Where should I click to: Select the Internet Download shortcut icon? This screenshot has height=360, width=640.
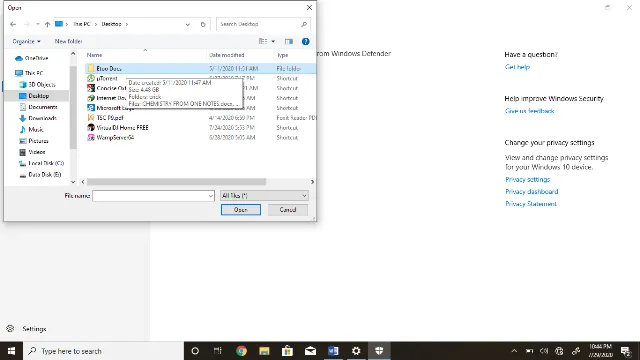point(91,98)
